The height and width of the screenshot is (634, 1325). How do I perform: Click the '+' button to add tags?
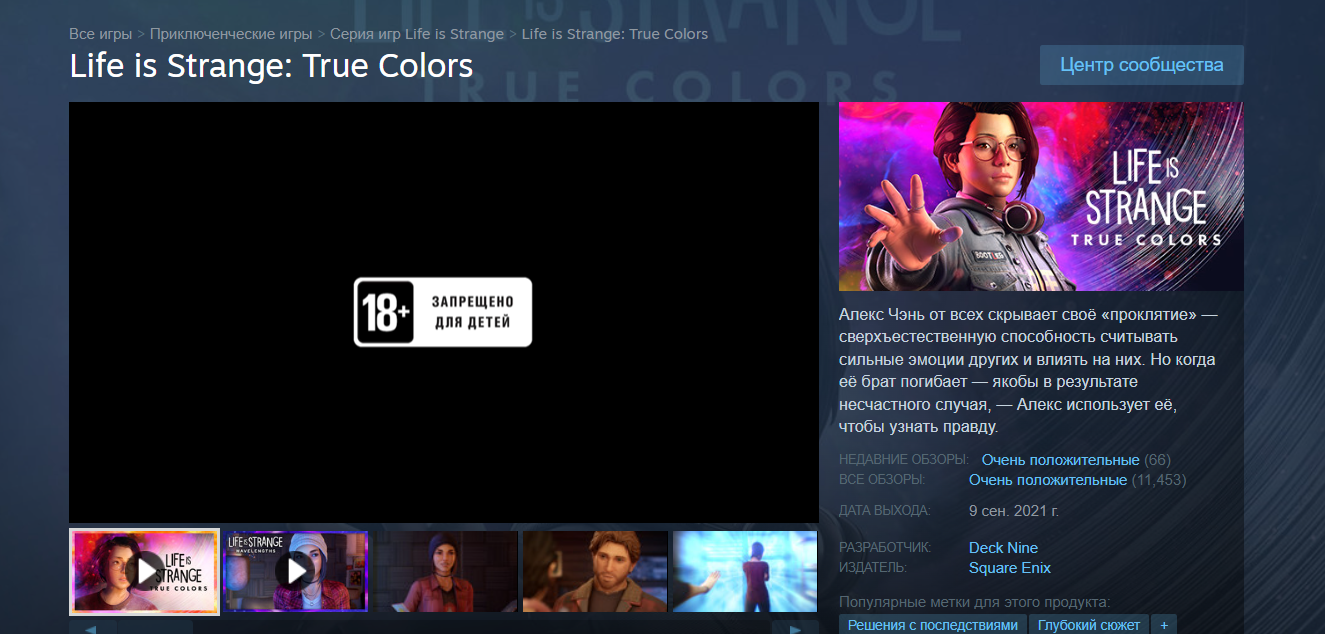click(x=1163, y=625)
